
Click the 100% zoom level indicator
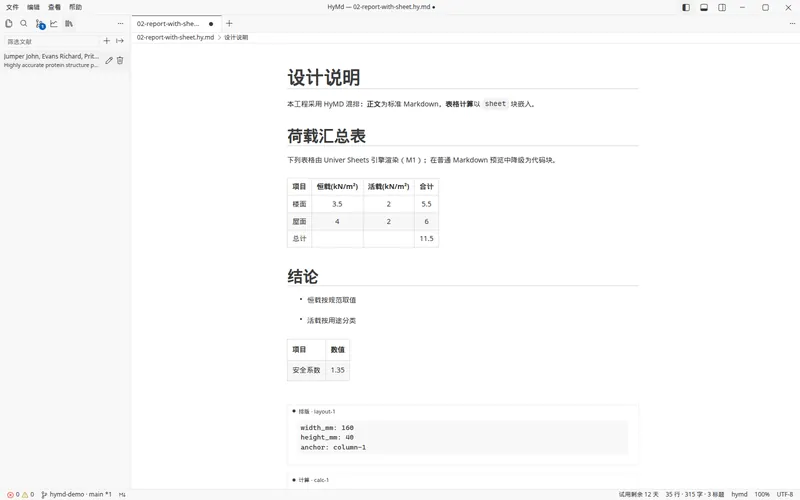click(762, 494)
